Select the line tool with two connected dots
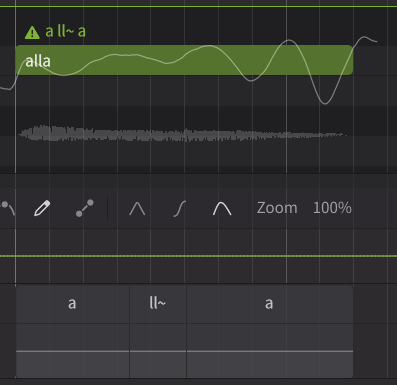 [85, 208]
